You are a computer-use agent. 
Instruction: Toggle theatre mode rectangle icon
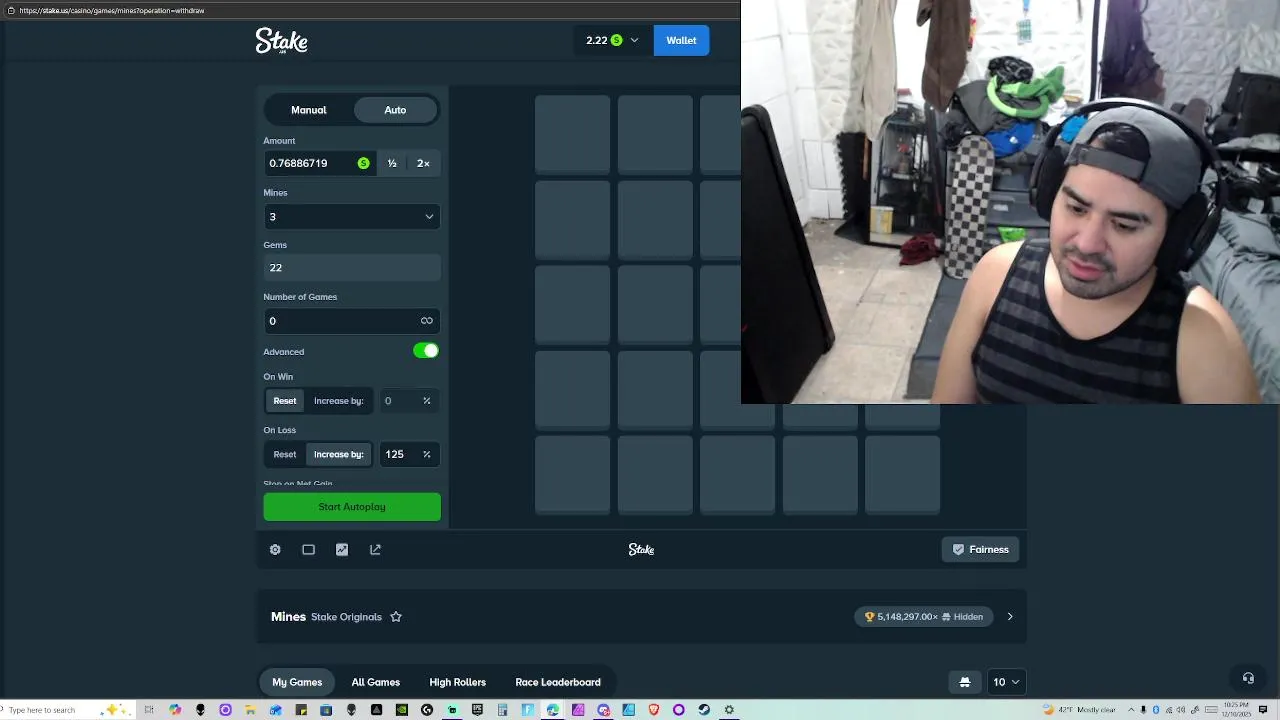click(x=308, y=549)
